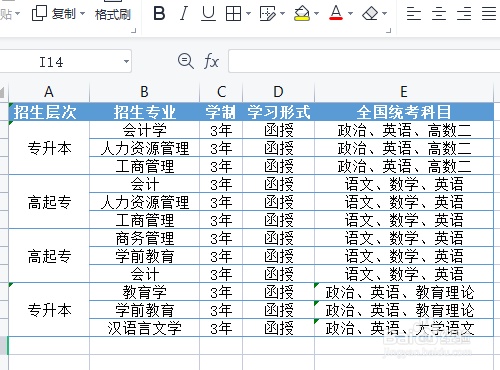Click the draw border pencil icon
The height and width of the screenshot is (370, 500).
pyautogui.click(x=268, y=14)
